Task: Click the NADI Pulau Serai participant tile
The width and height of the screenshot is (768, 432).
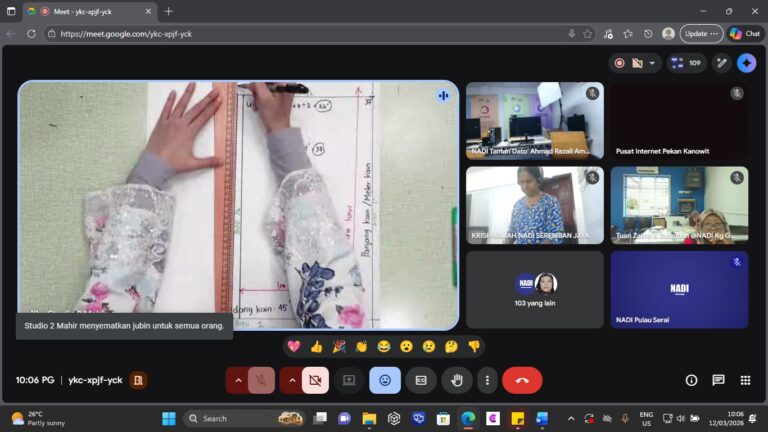Action: pyautogui.click(x=679, y=289)
